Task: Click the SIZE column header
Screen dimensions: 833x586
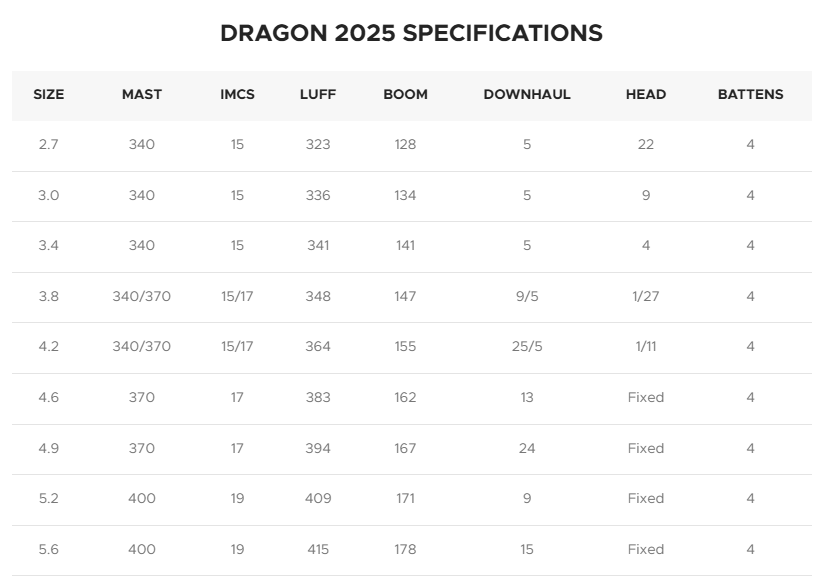Action: pos(48,95)
